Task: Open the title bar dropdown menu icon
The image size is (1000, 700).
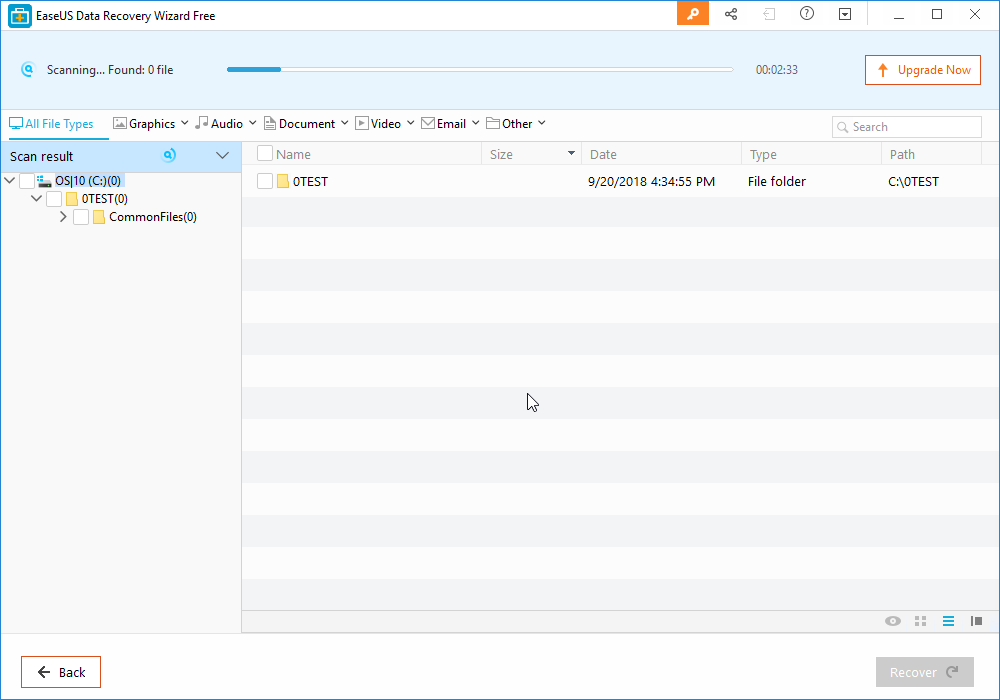Action: point(845,14)
